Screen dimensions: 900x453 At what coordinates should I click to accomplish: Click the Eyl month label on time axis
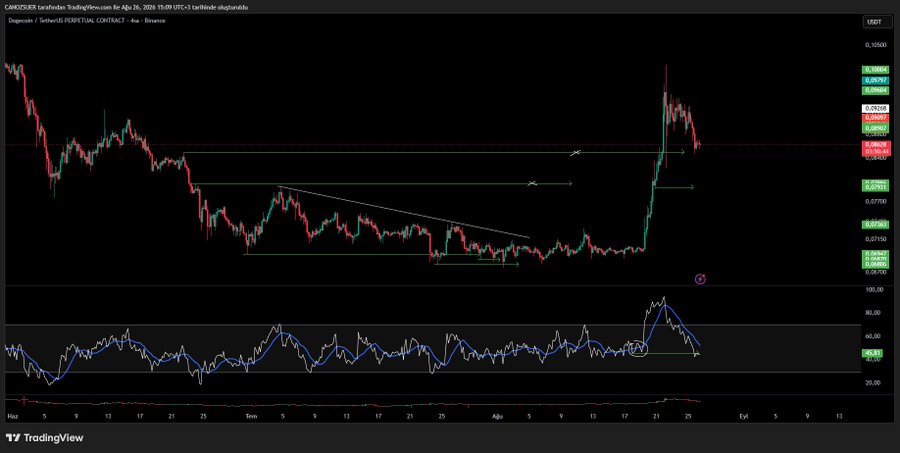pos(743,415)
